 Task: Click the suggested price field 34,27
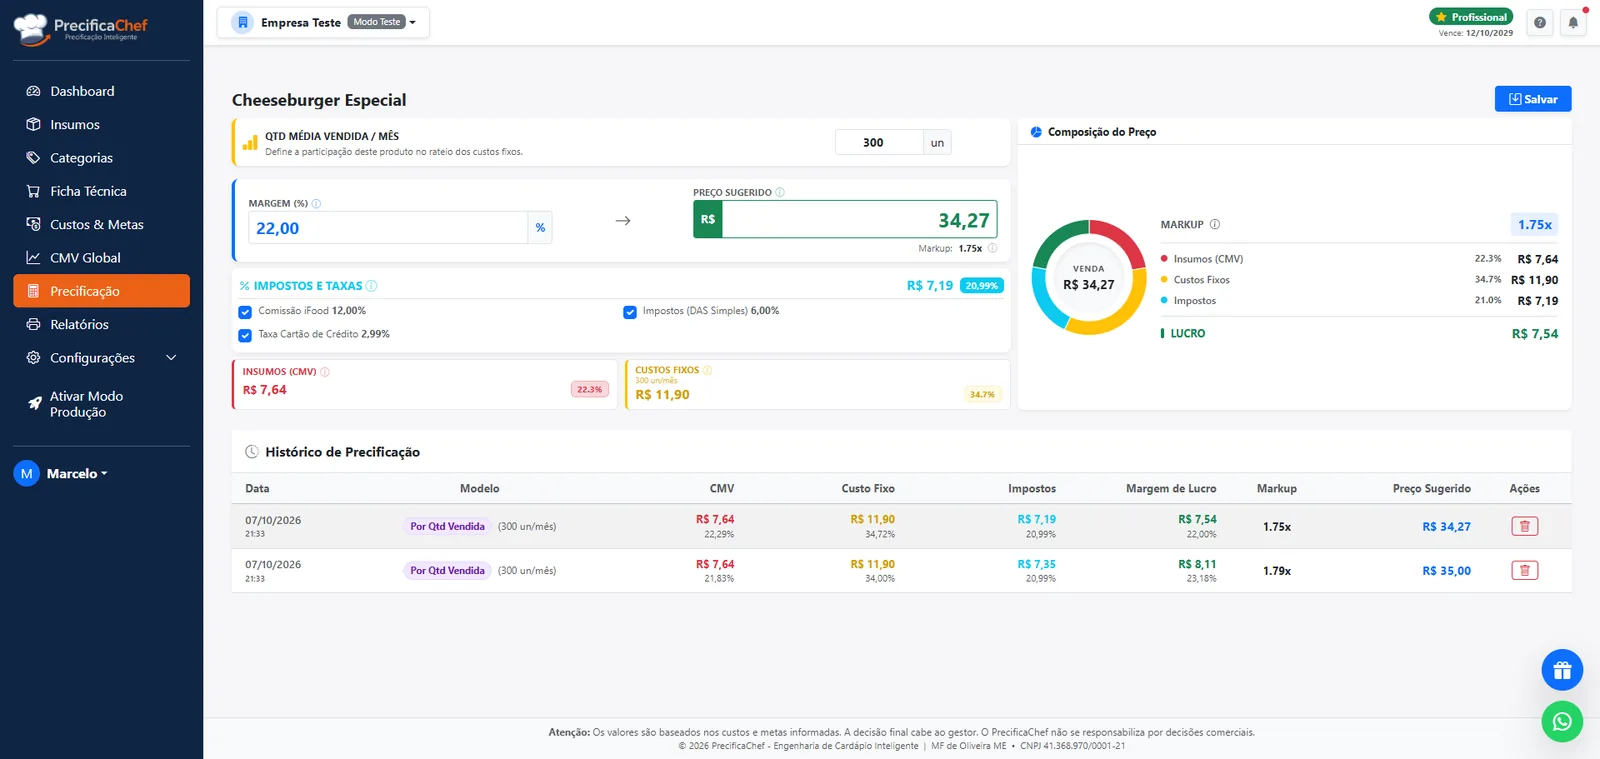pos(859,220)
